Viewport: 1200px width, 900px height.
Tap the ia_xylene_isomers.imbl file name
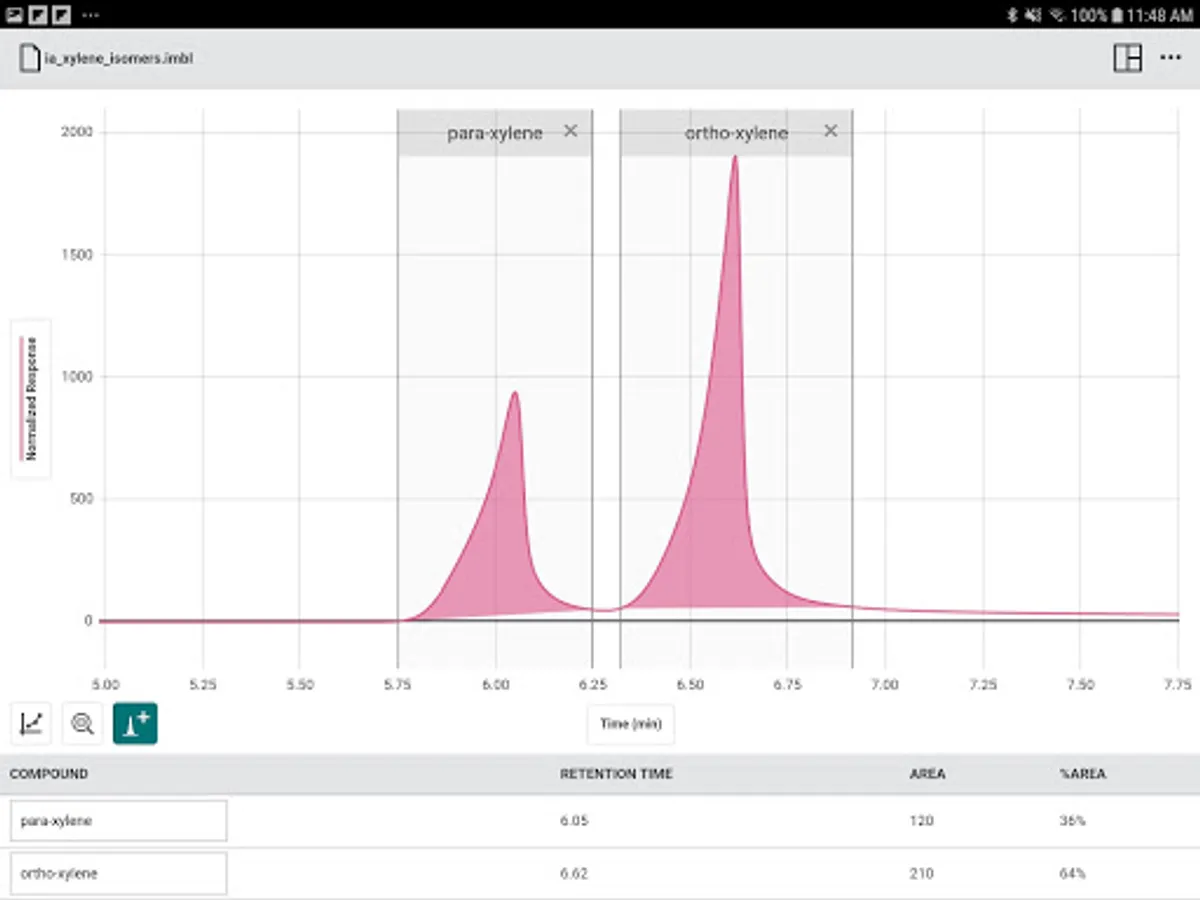[119, 59]
